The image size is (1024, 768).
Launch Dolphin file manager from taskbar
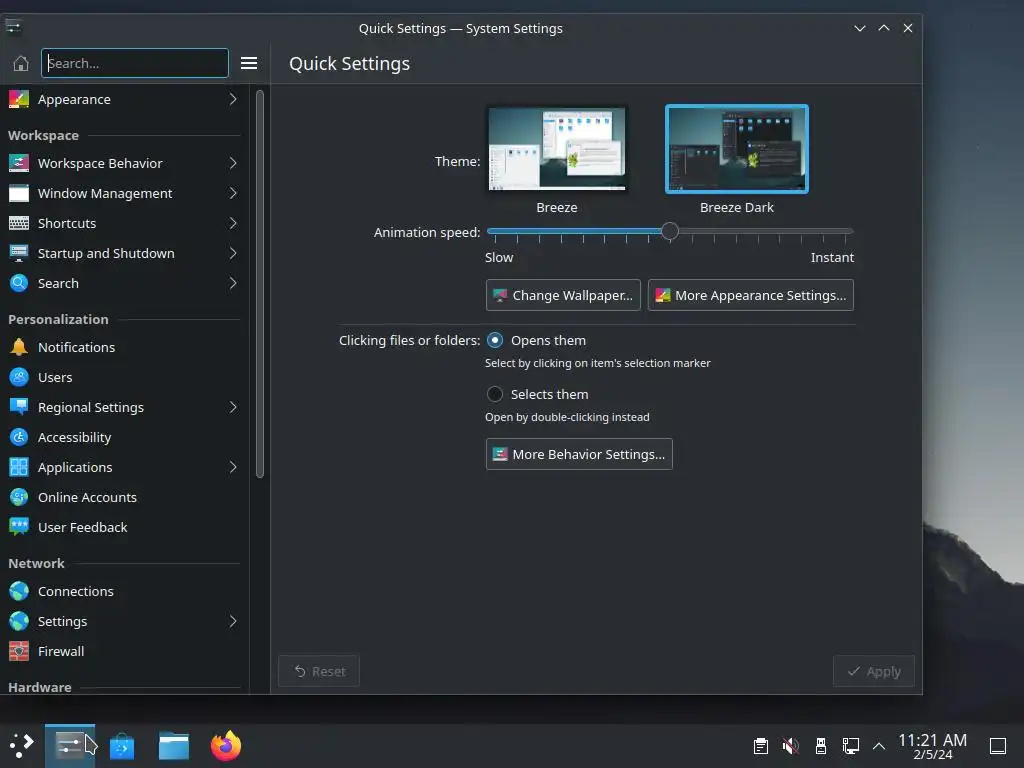[x=174, y=746]
